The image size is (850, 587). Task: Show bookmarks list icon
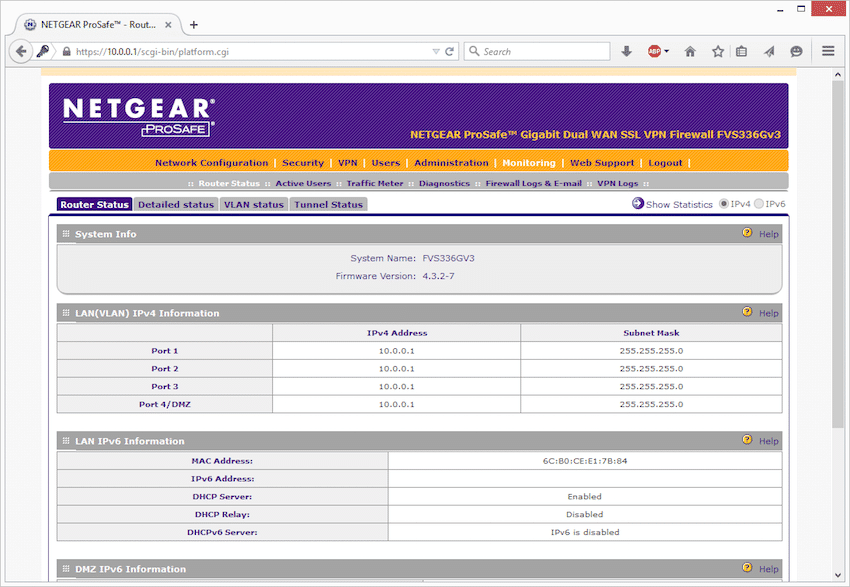coord(741,51)
